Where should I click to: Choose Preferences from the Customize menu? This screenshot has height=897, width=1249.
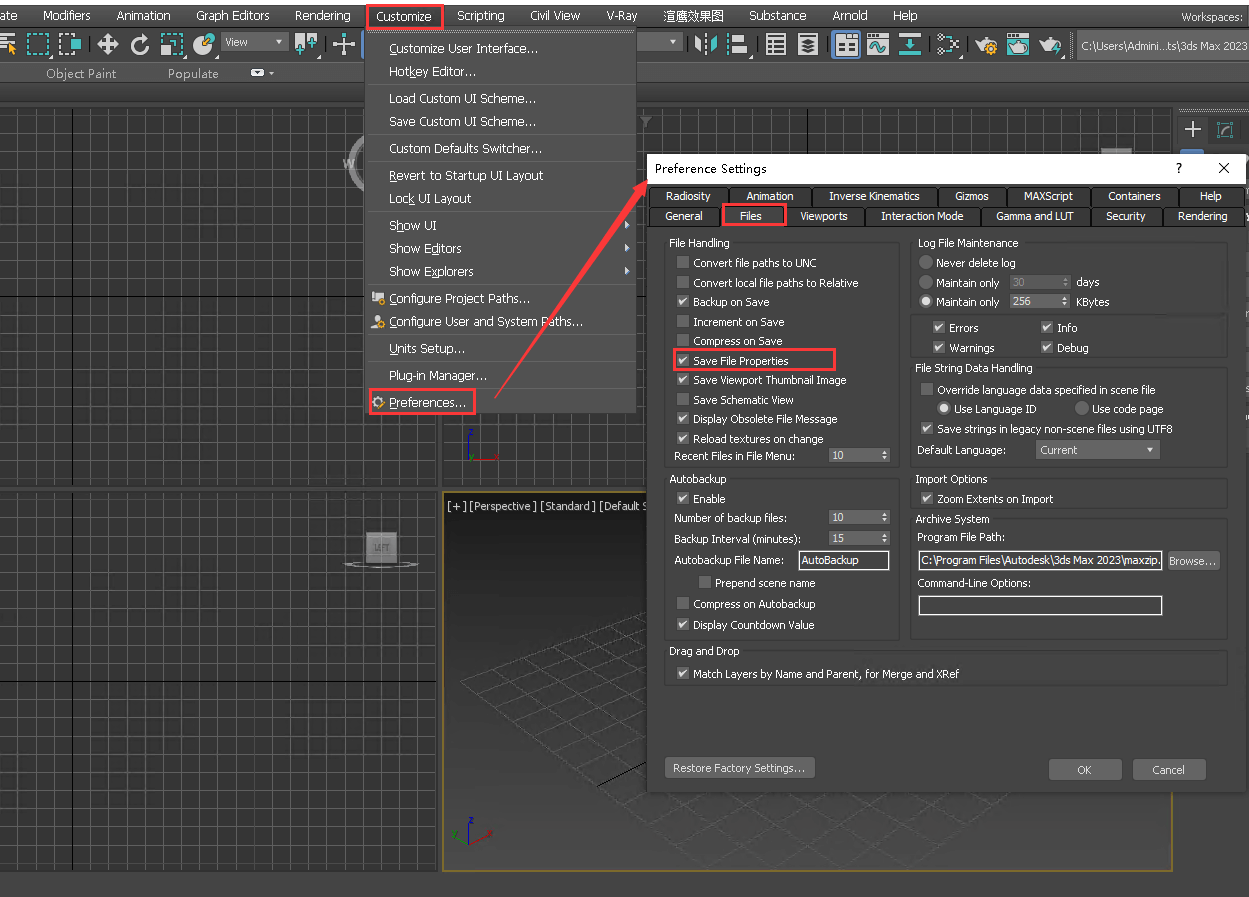427,403
